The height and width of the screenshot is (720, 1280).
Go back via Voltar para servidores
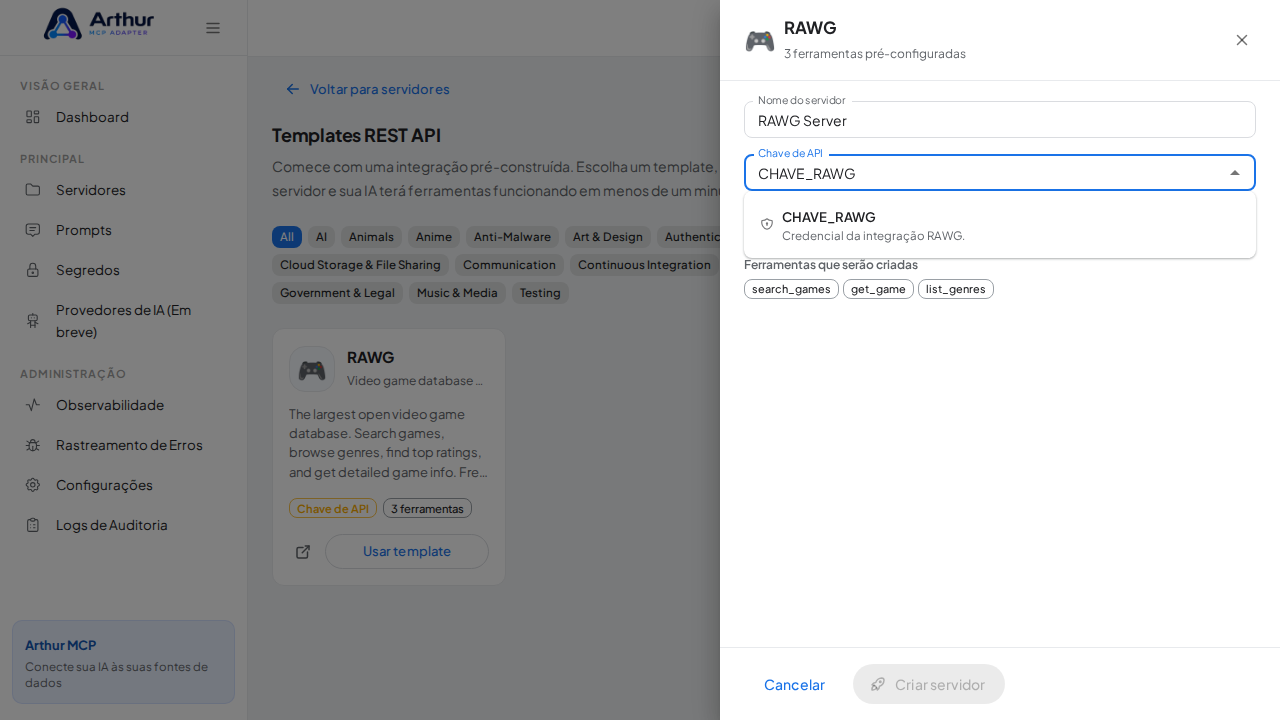[x=368, y=89]
